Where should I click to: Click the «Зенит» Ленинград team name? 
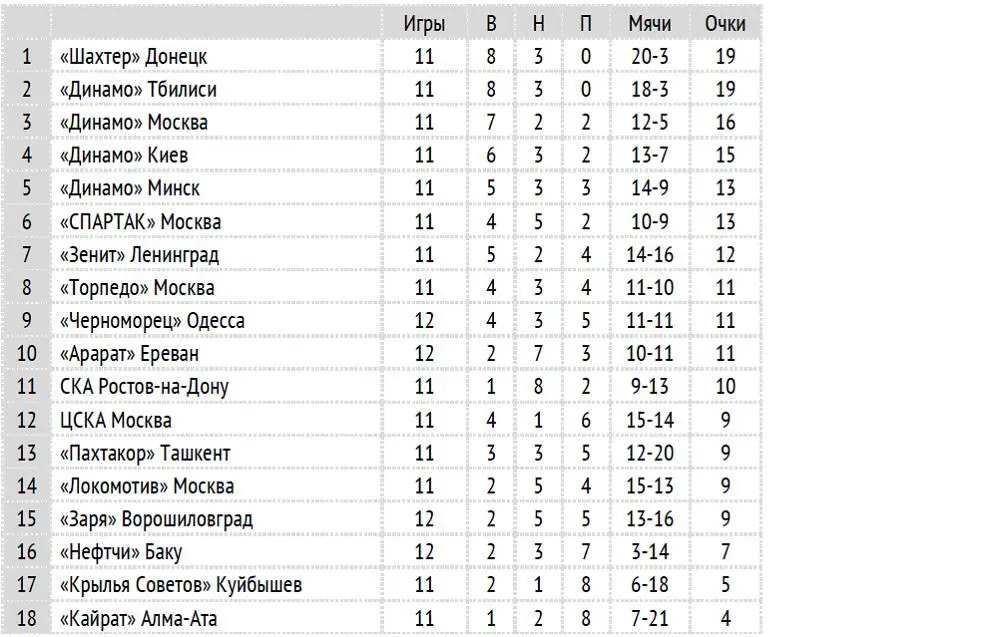[139, 255]
